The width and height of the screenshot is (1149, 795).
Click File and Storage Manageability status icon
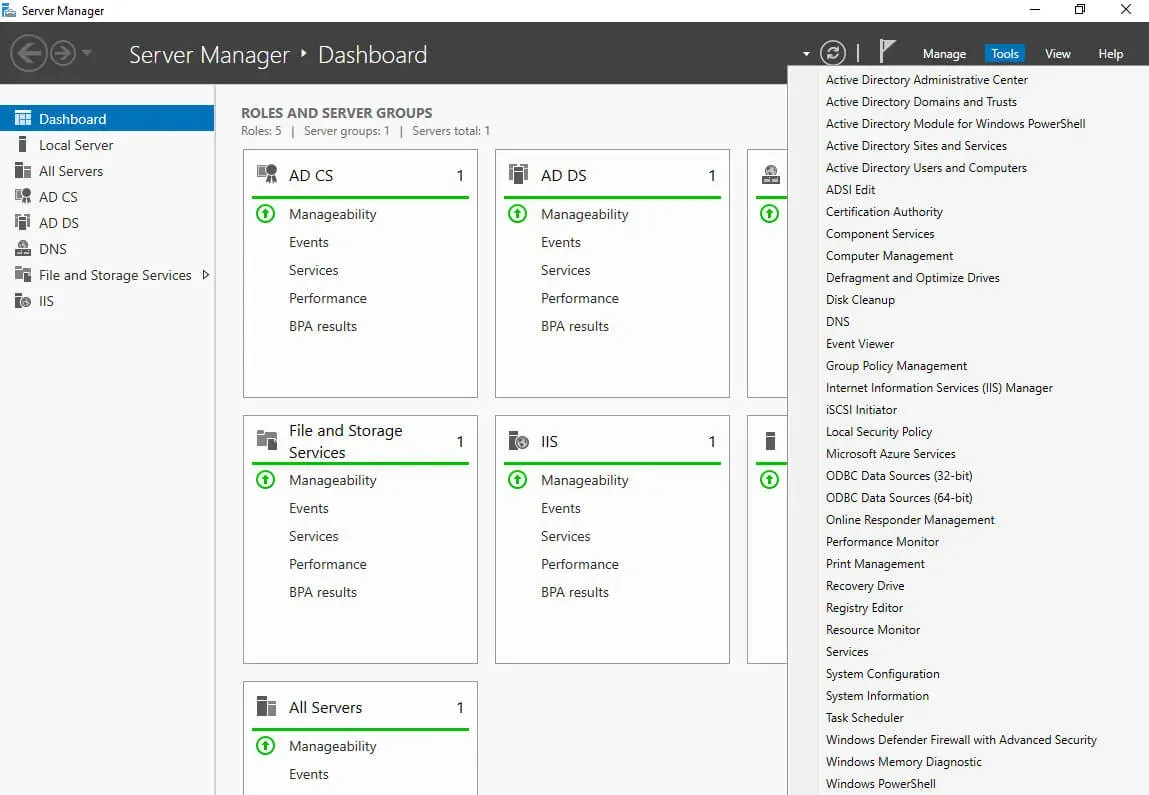tap(265, 480)
